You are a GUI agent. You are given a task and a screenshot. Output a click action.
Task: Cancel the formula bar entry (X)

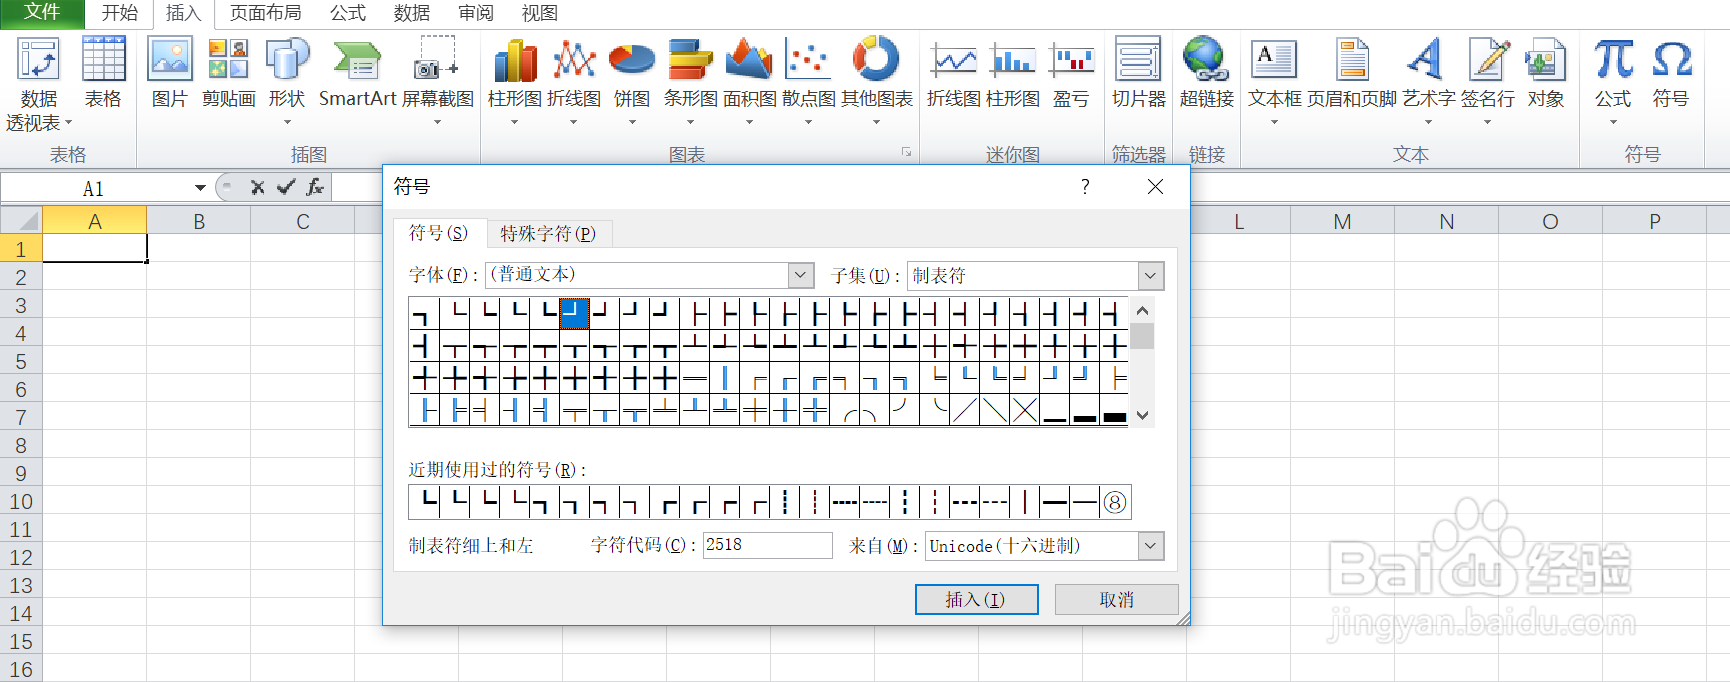(257, 187)
